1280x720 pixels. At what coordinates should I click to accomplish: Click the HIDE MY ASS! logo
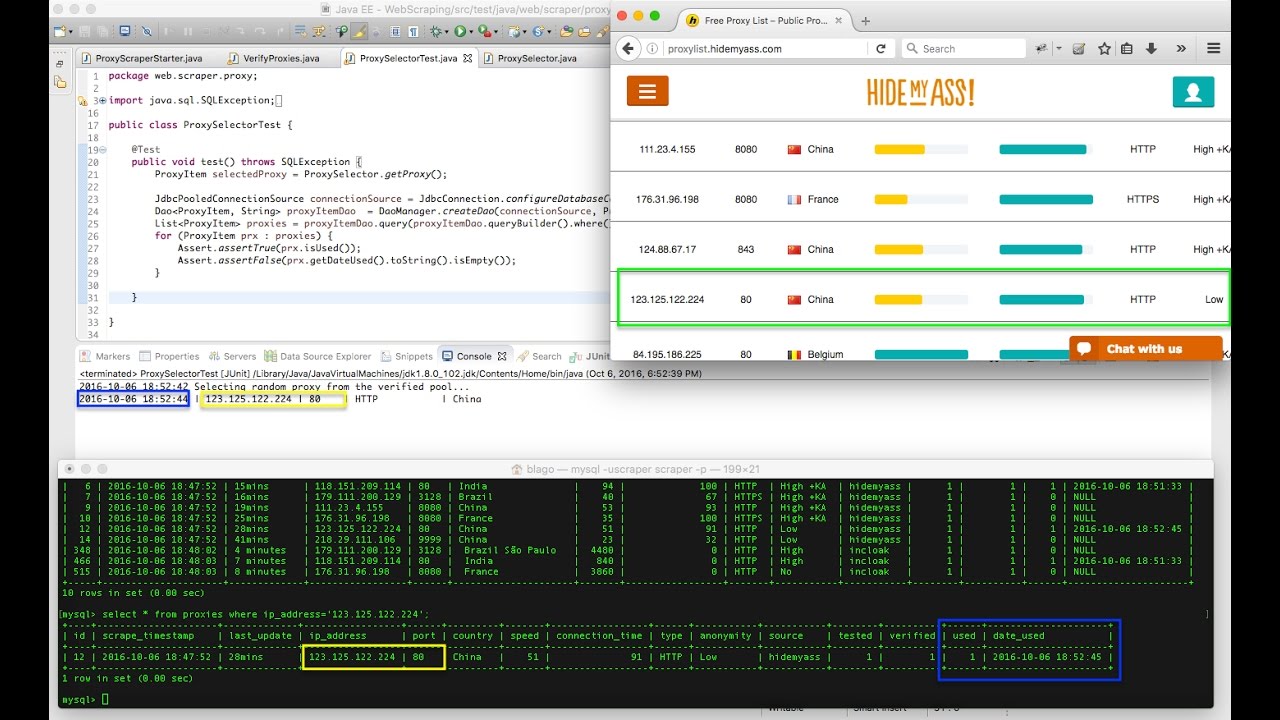coord(920,93)
